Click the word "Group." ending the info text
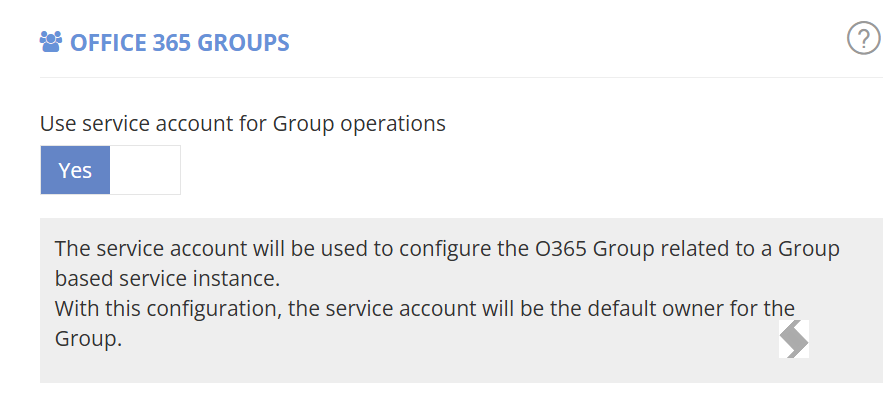This screenshot has height=393, width=895. coord(88,339)
